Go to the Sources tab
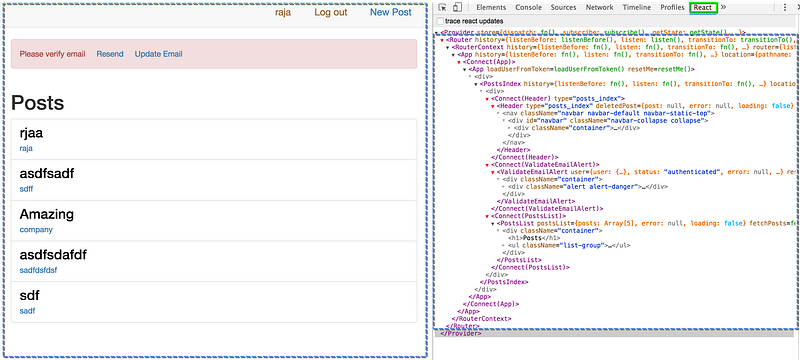 click(563, 7)
